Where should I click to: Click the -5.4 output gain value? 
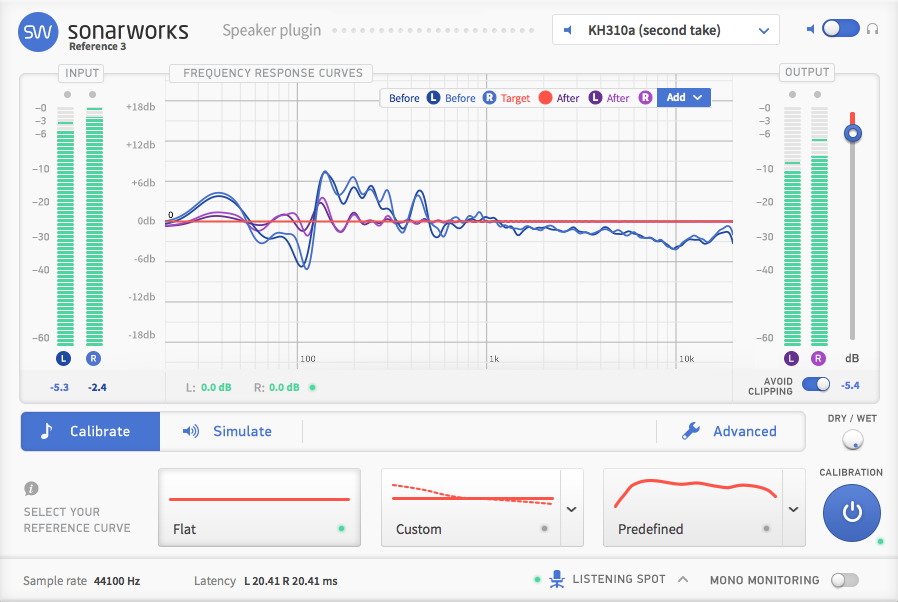pos(850,385)
